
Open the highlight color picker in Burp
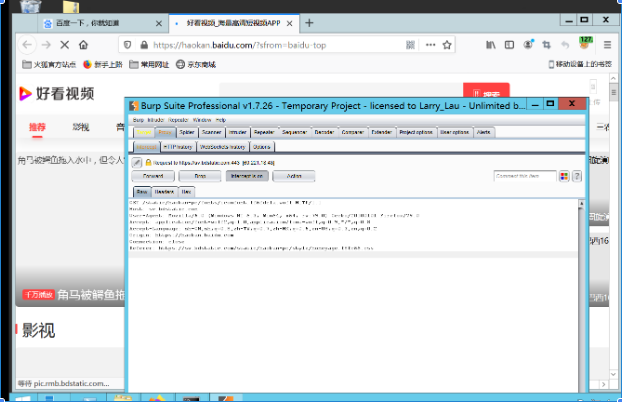(x=564, y=176)
